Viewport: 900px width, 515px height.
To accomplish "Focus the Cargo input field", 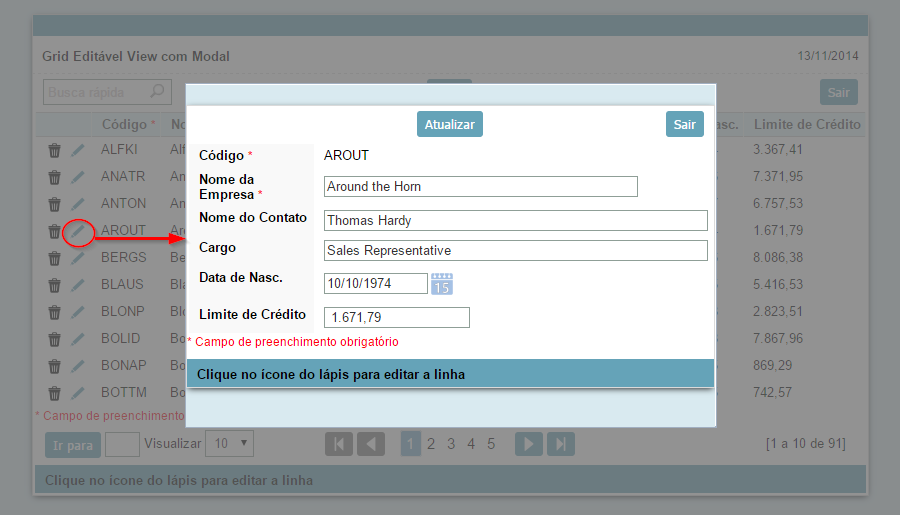I will click(x=516, y=250).
